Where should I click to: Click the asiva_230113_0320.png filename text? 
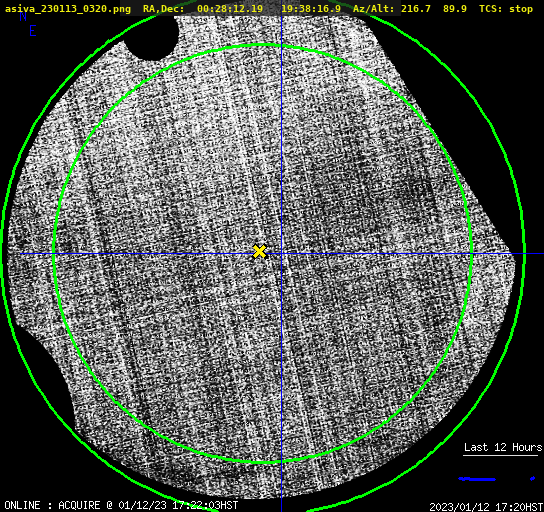tap(68, 9)
